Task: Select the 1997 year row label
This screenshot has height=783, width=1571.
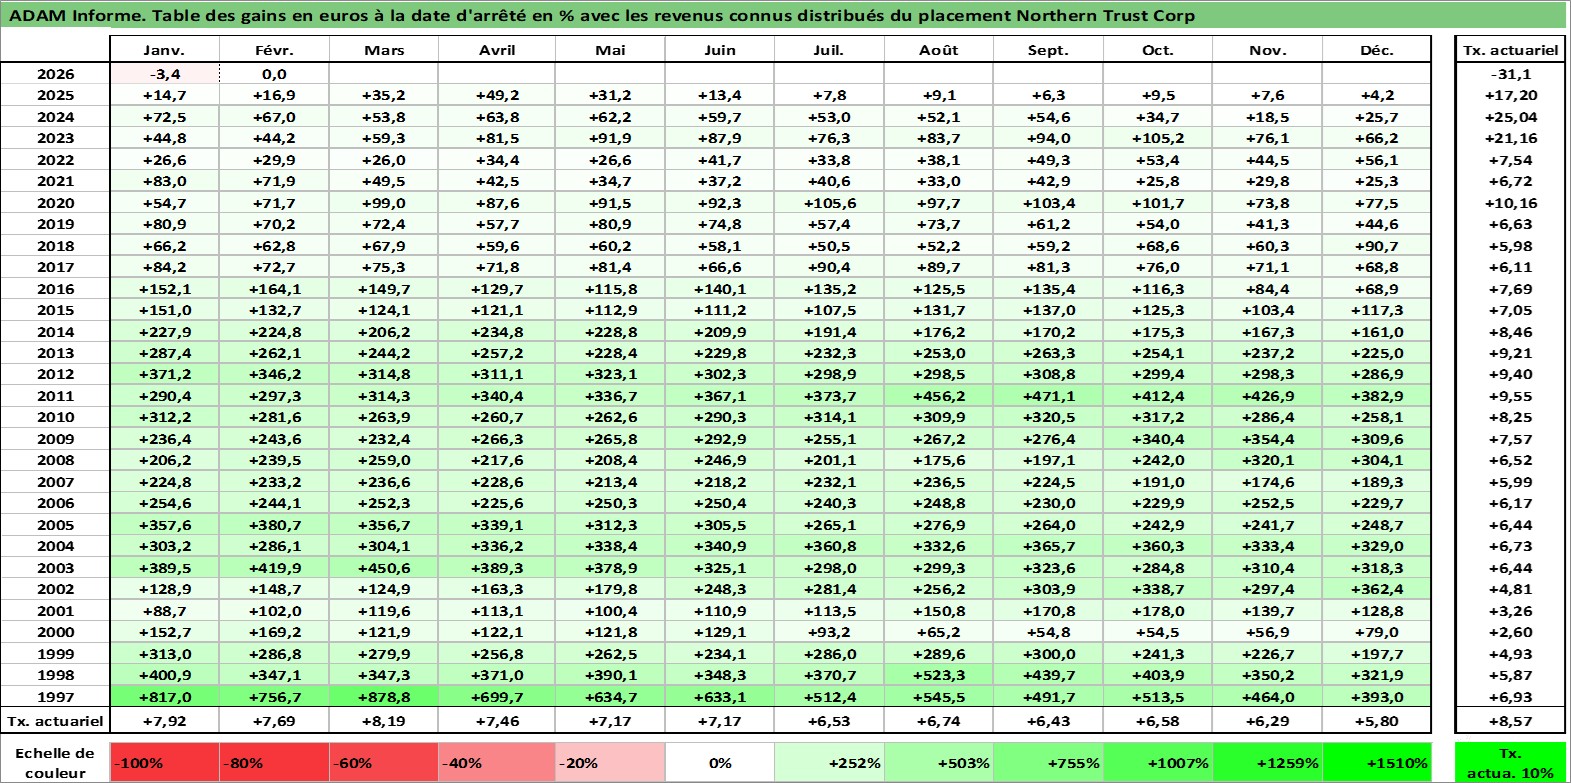Action: [x=56, y=697]
